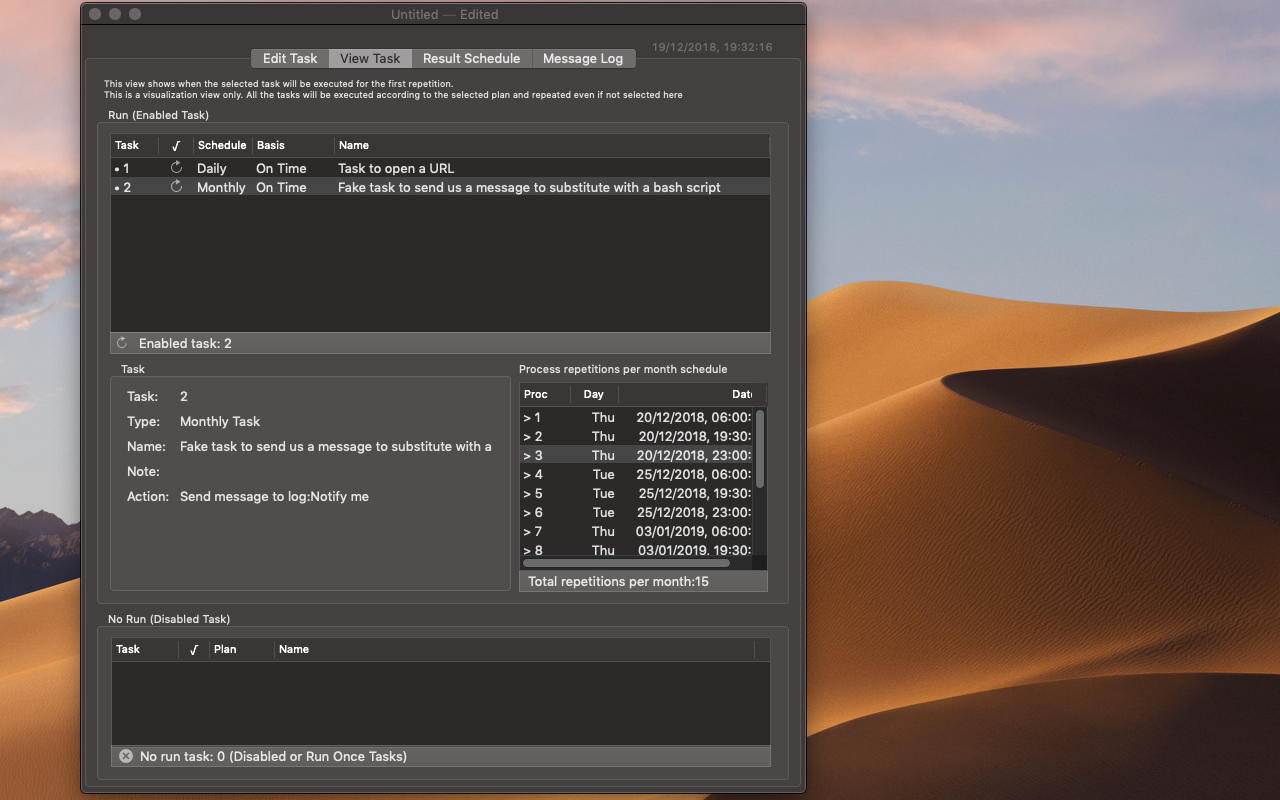This screenshot has width=1280, height=800.
Task: Select repetition > 3 Thu 20/12/2018 23:00
Action: (637, 455)
